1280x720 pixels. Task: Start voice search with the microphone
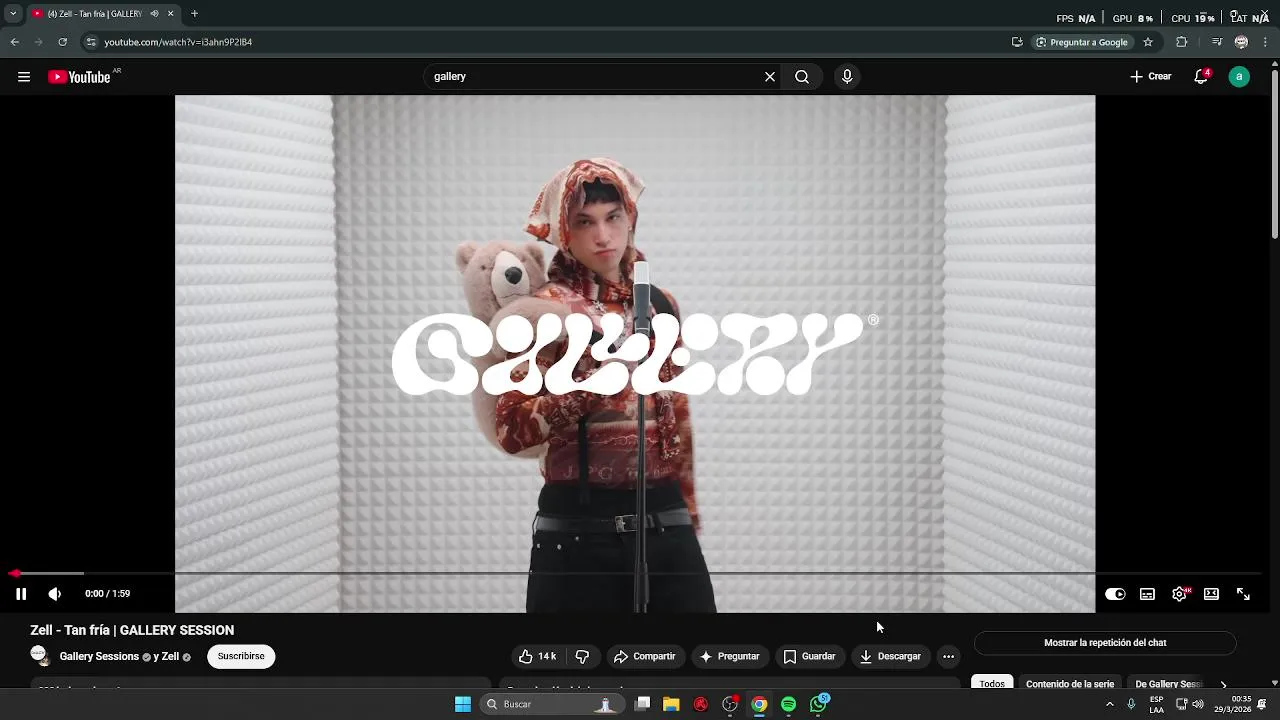pyautogui.click(x=847, y=77)
